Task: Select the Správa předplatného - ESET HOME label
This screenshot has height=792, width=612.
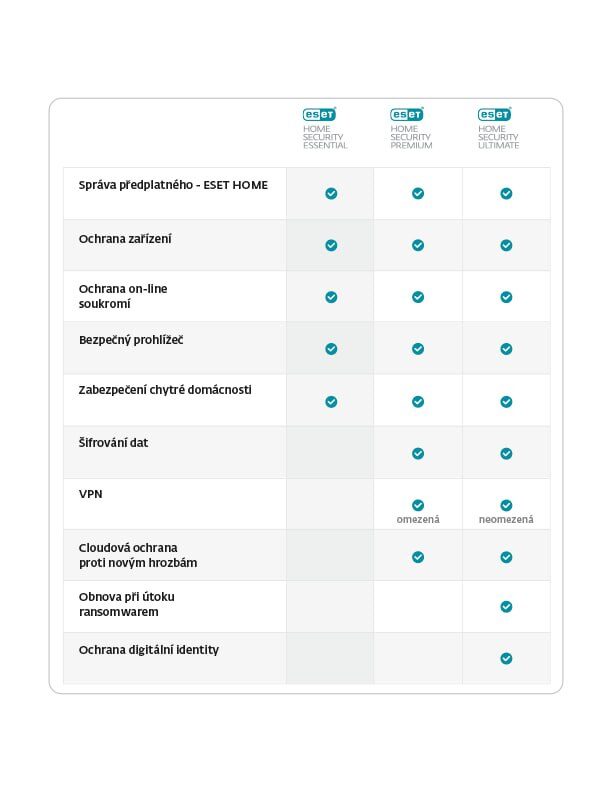Action: (173, 185)
